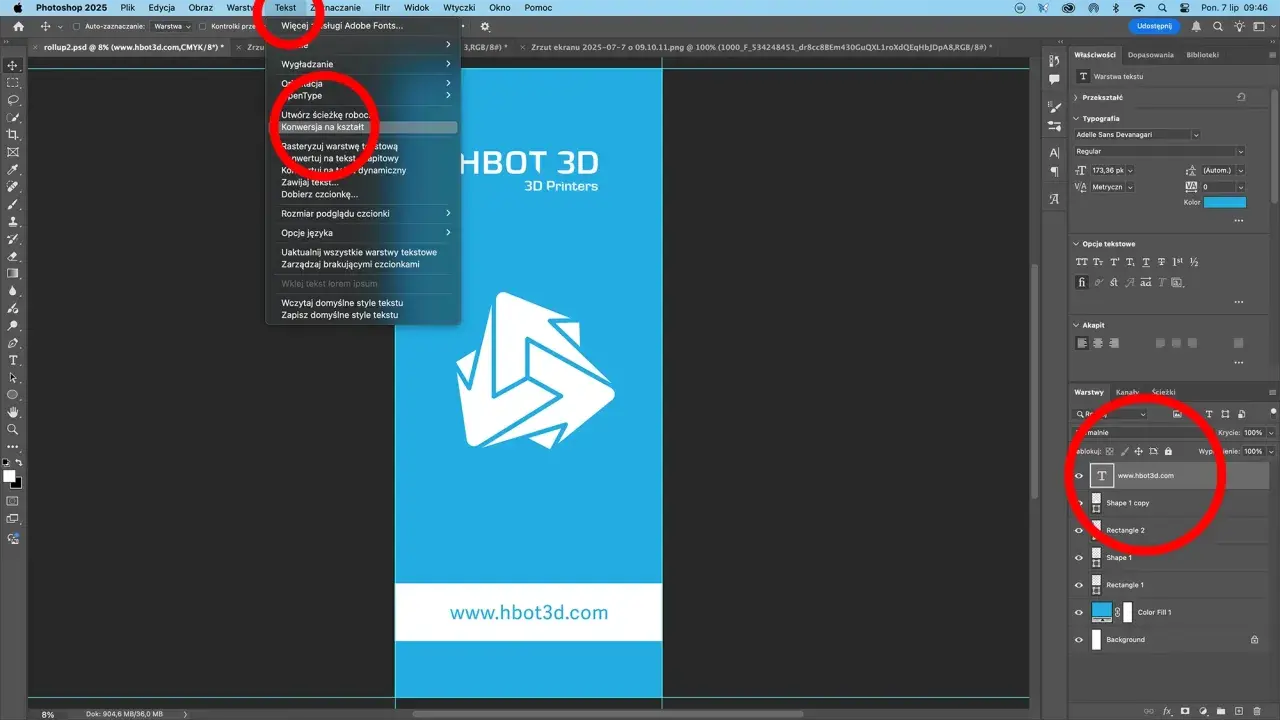Hide the www.hbot3d.com text layer

point(1078,476)
